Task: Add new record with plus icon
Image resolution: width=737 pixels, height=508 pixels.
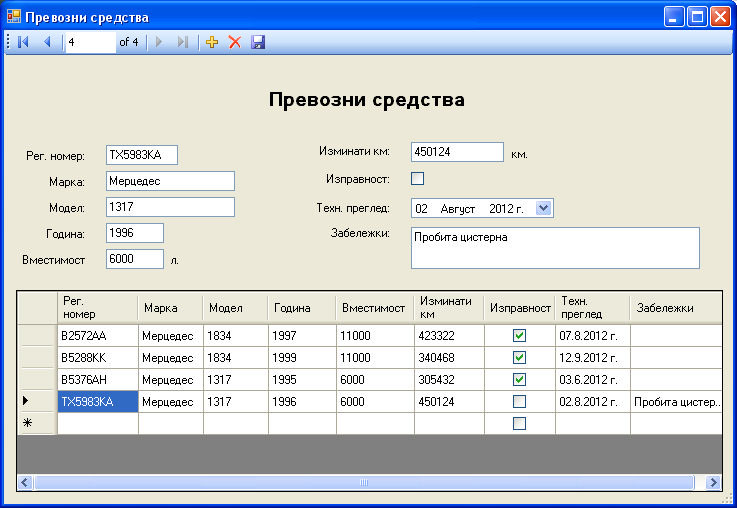Action: [212, 42]
